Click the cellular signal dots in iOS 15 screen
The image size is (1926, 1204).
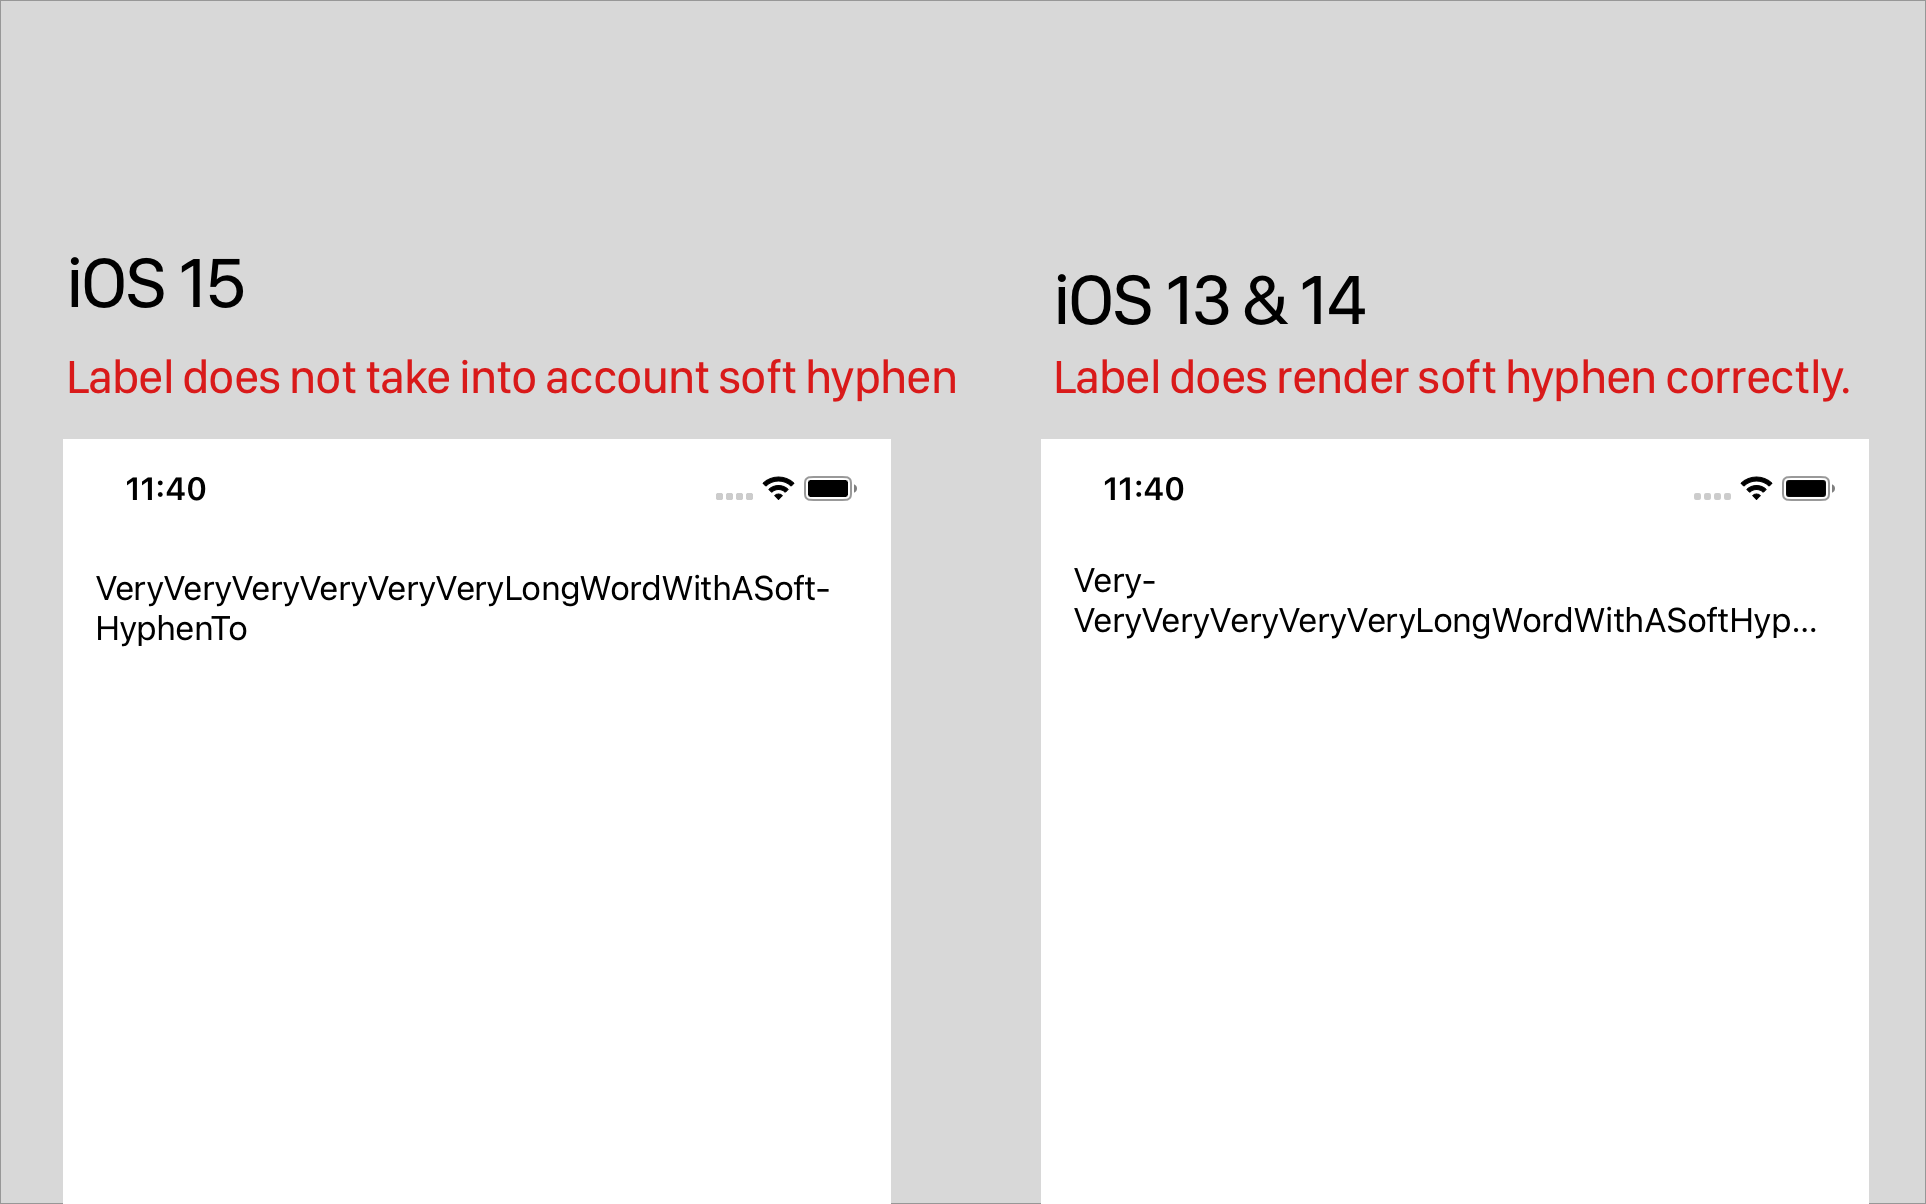(734, 496)
